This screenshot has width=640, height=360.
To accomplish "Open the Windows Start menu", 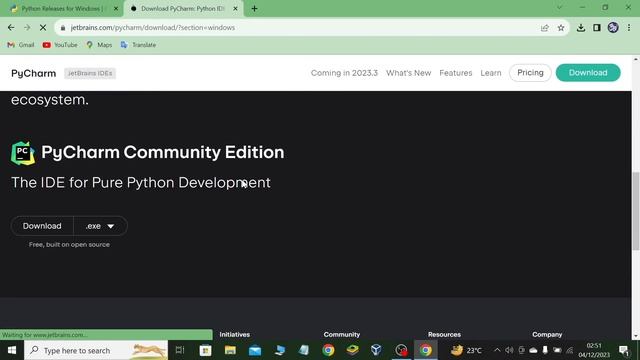I will coord(12,350).
